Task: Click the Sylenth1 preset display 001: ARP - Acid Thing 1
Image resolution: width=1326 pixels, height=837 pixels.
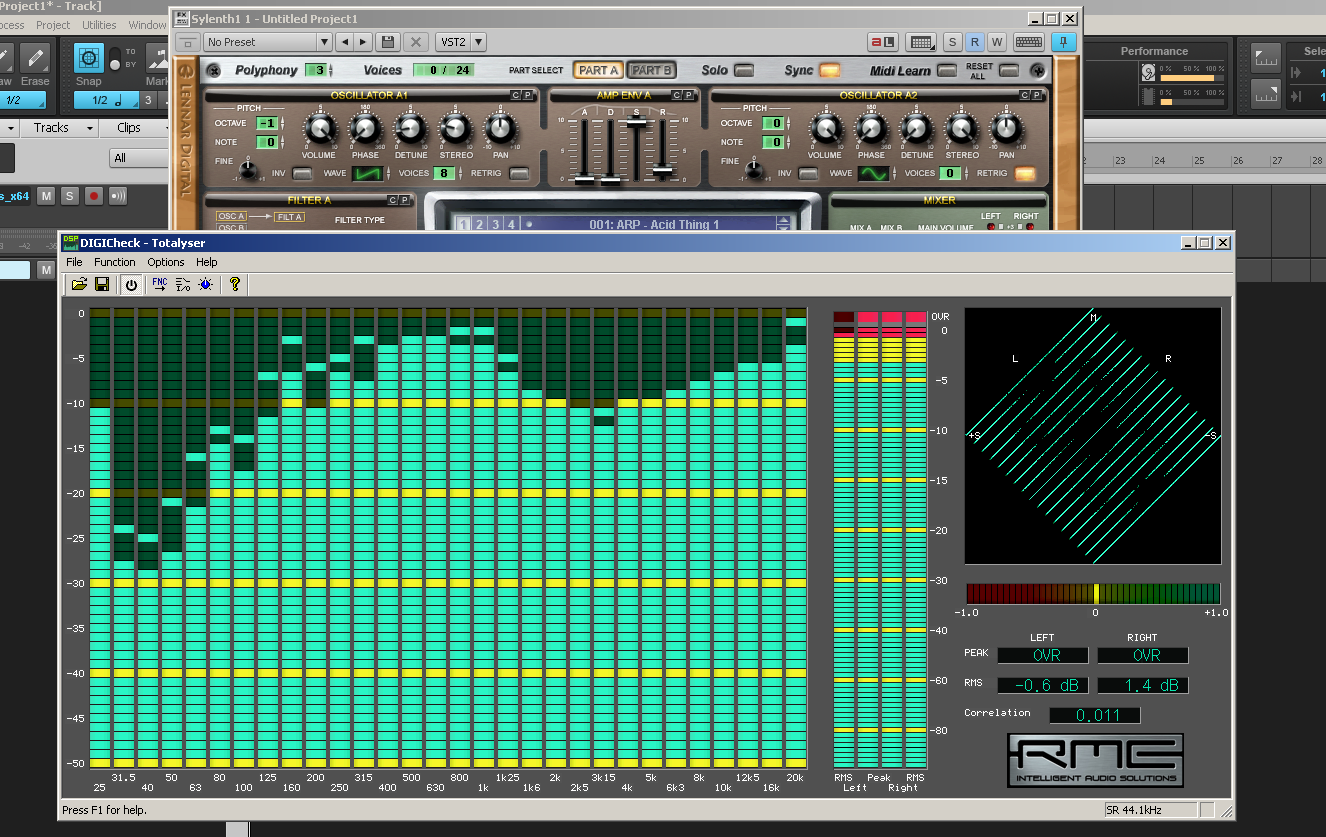Action: coord(654,224)
